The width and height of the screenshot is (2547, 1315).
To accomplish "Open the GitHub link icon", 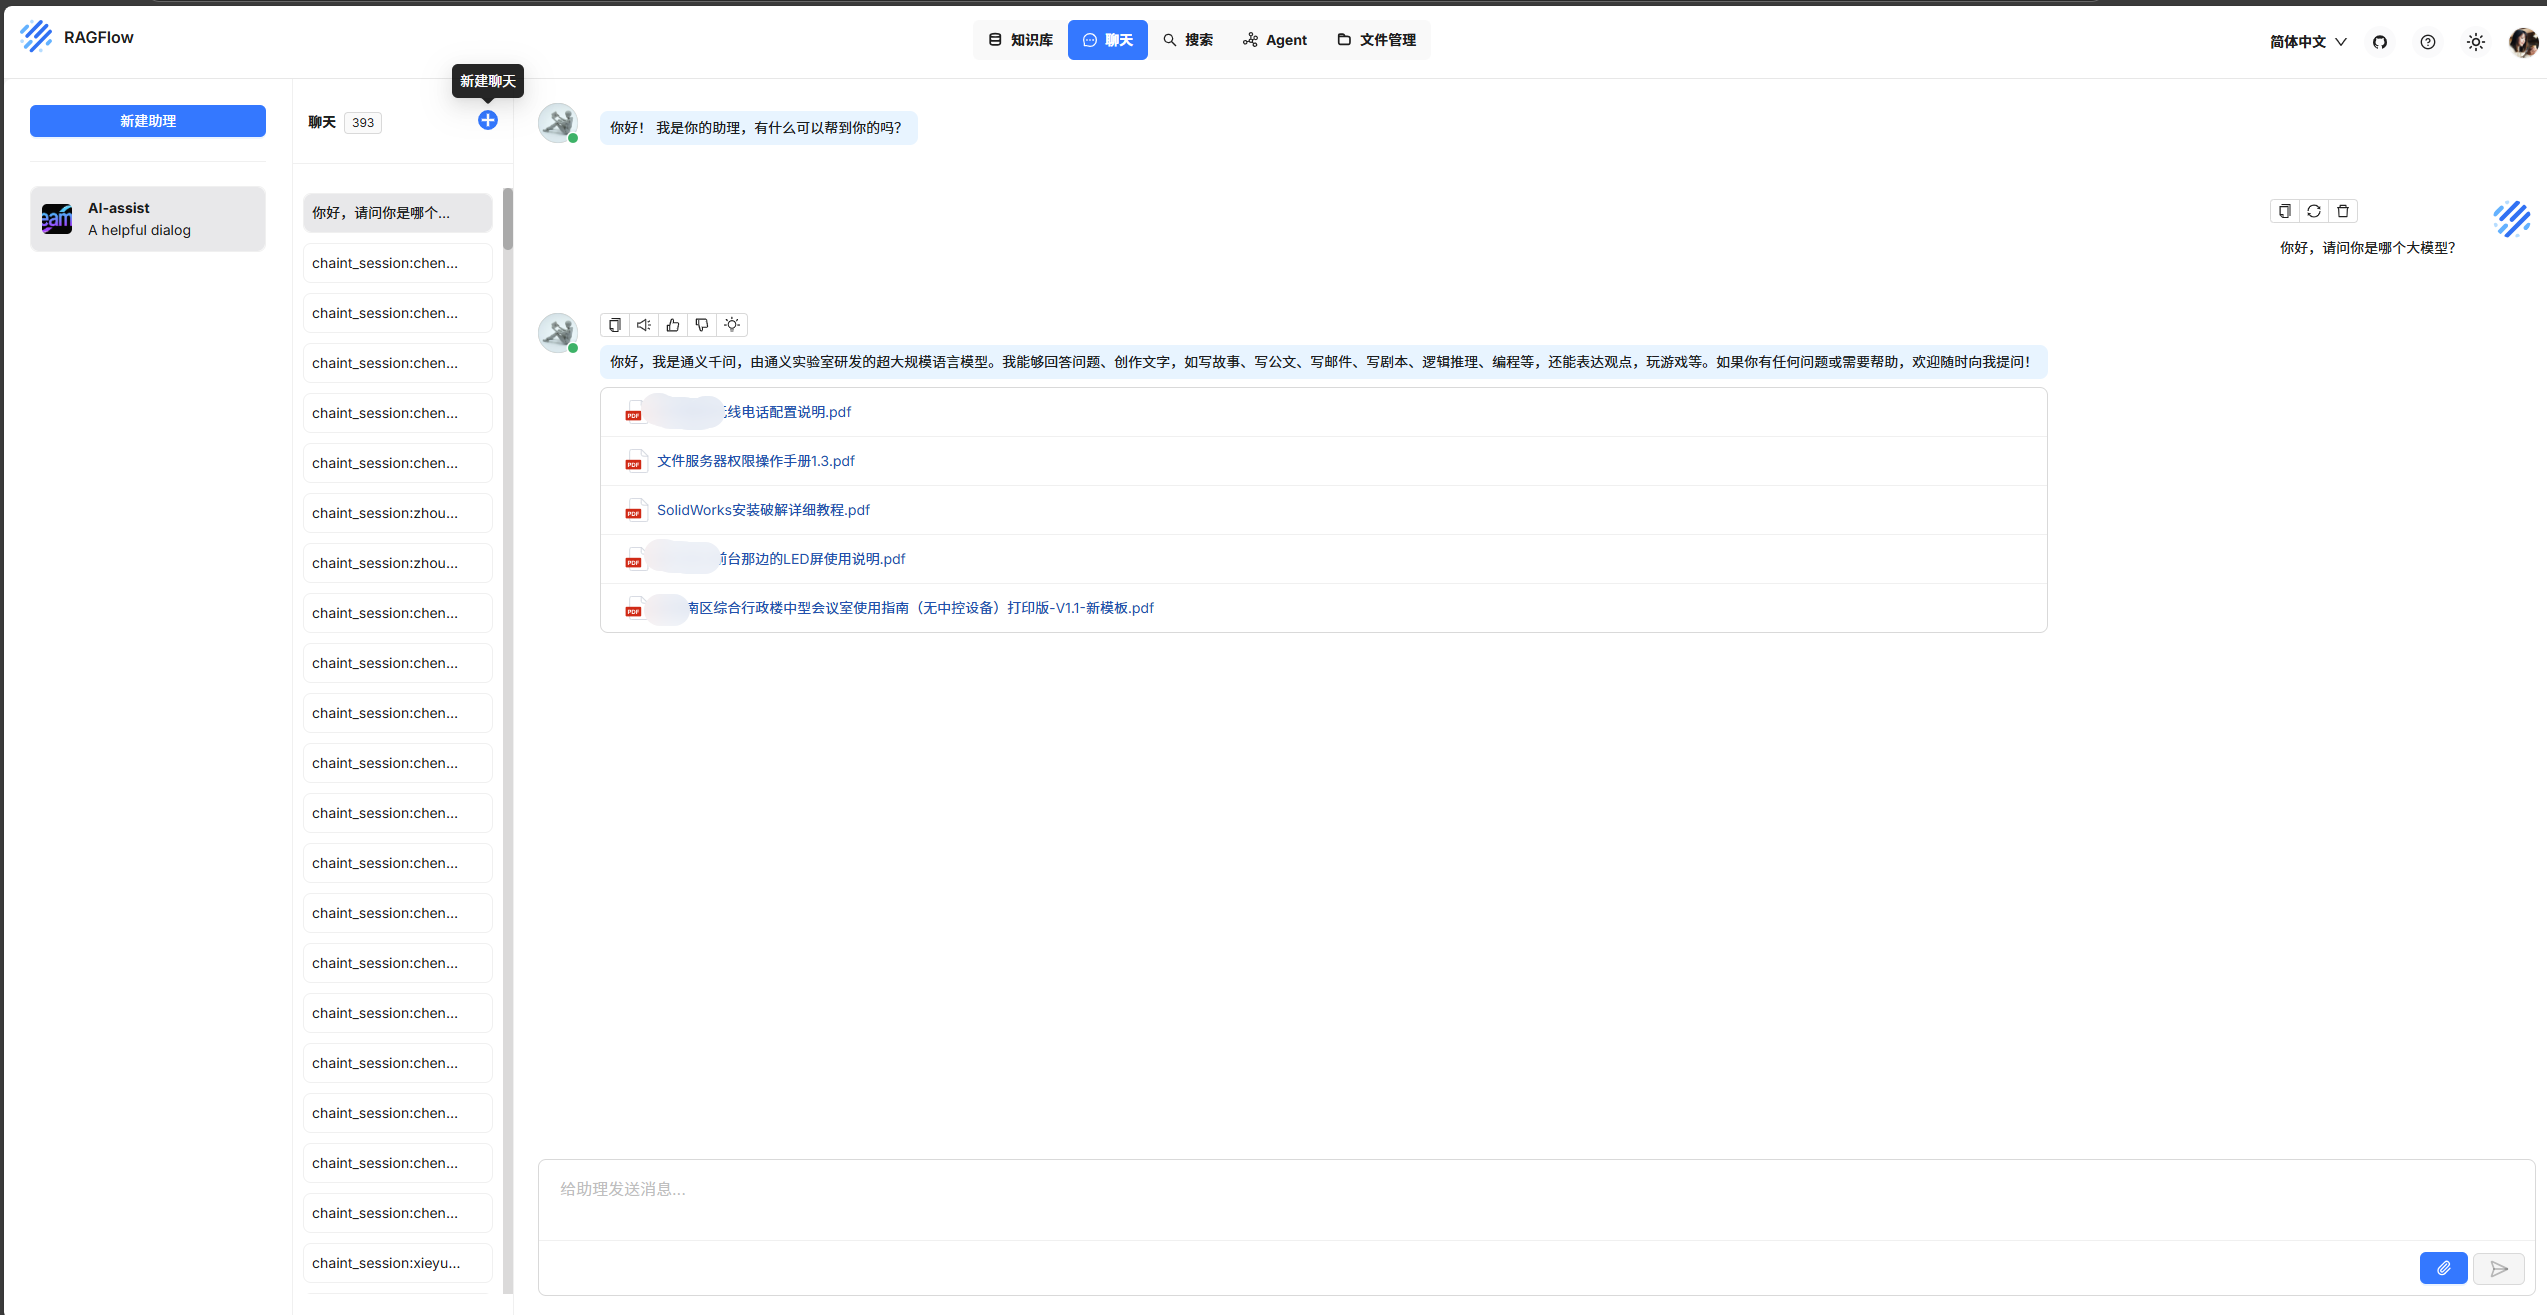I will 2380,42.
